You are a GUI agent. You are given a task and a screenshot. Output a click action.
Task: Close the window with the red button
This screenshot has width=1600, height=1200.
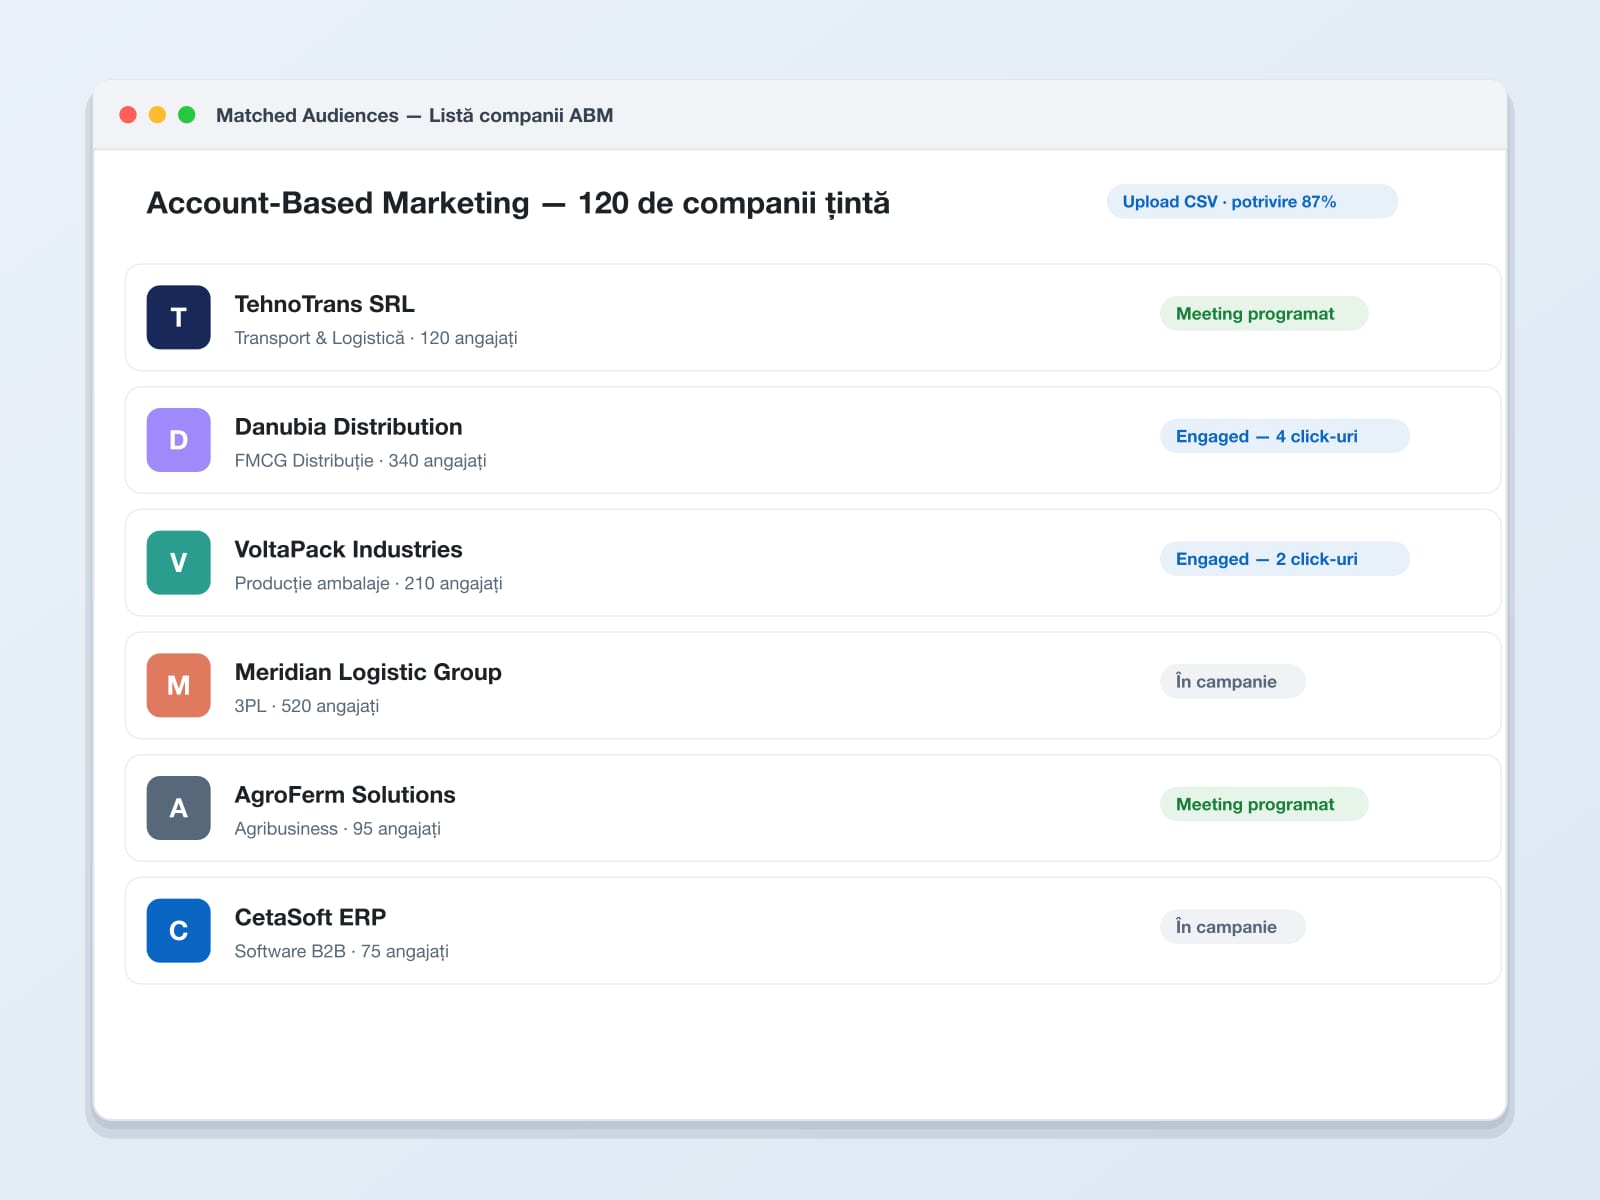128,115
